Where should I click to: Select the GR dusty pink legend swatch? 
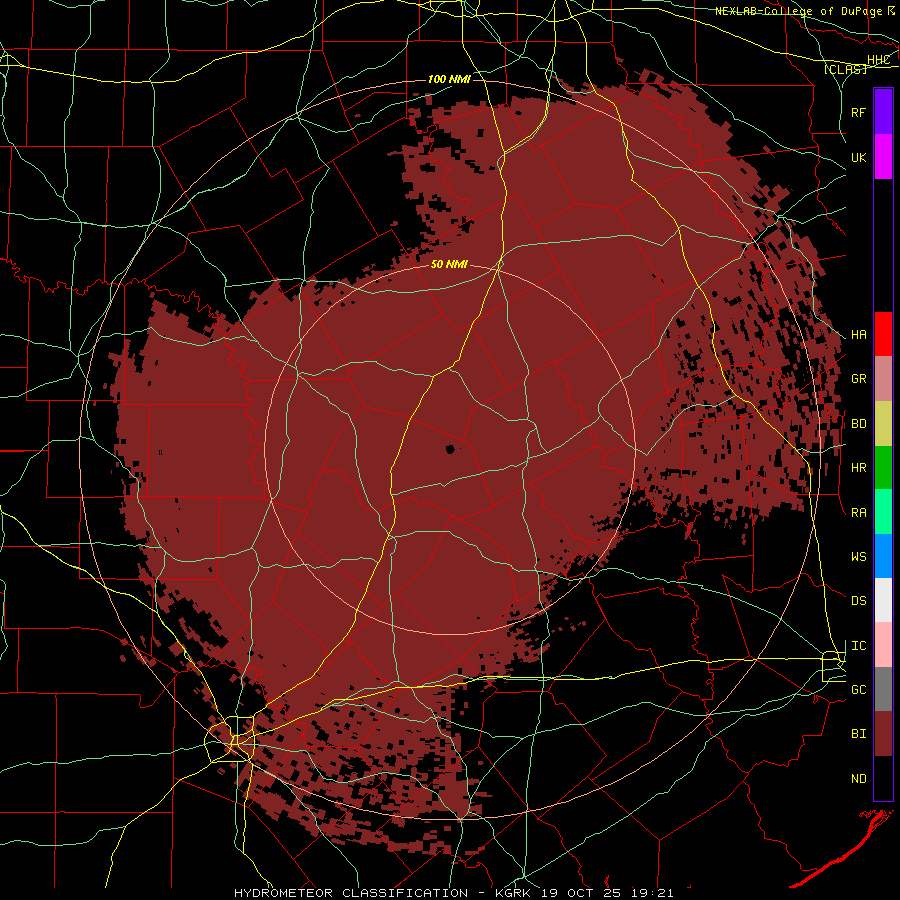point(883,379)
